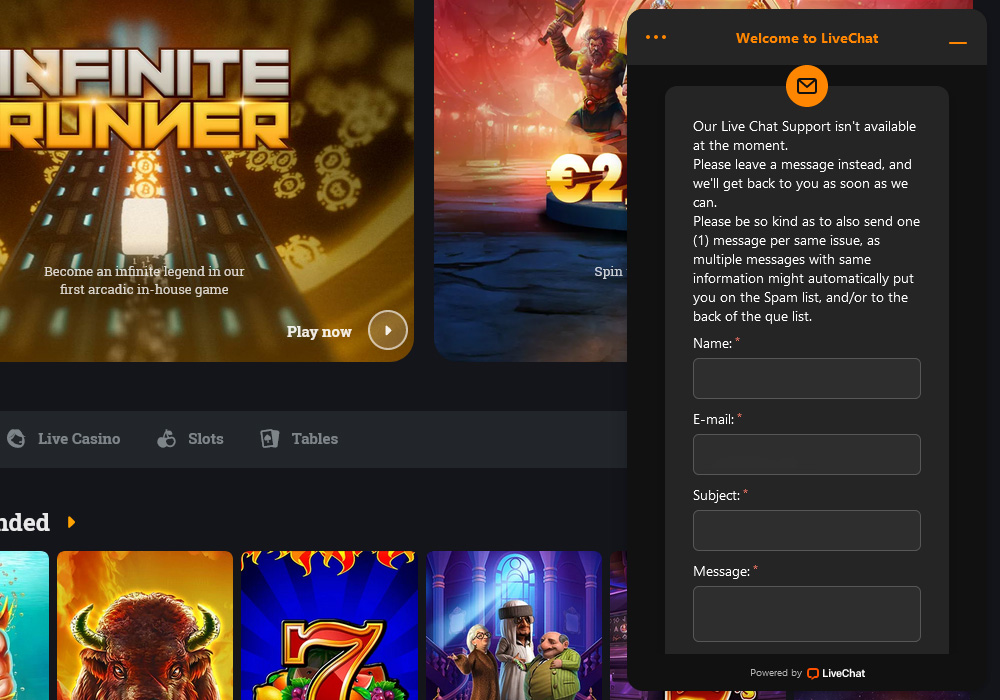Open the buffalo game thumbnail

pos(145,625)
